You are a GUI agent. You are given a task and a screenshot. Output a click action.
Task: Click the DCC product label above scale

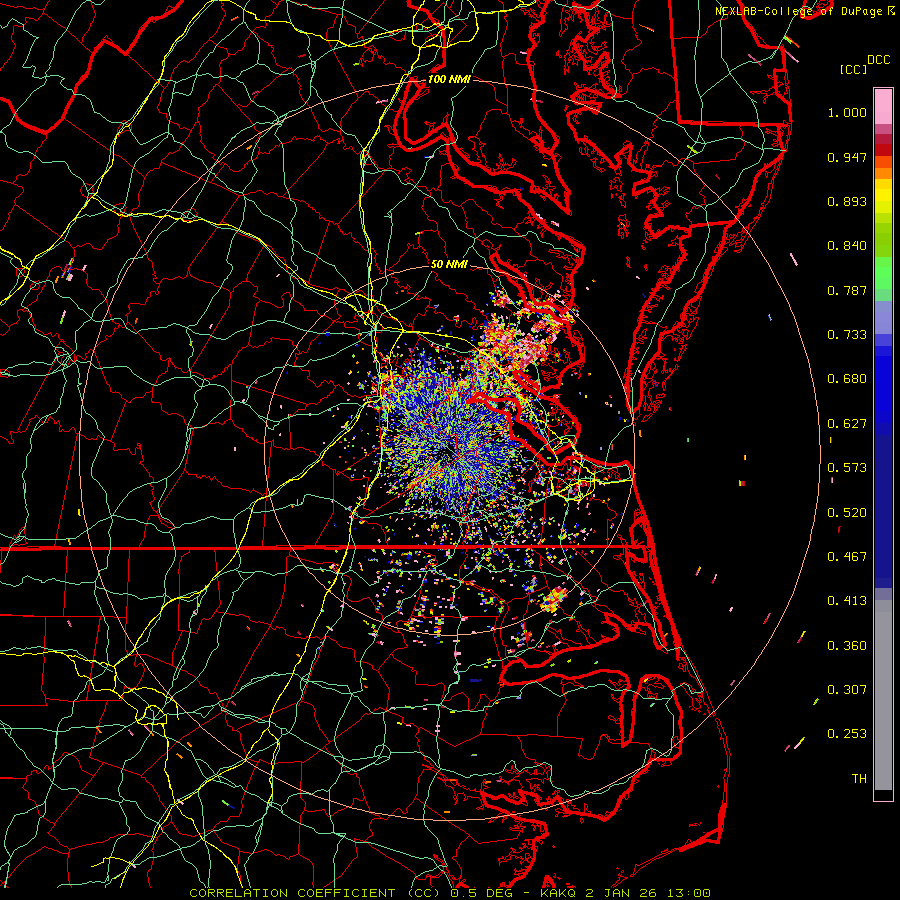pos(879,60)
